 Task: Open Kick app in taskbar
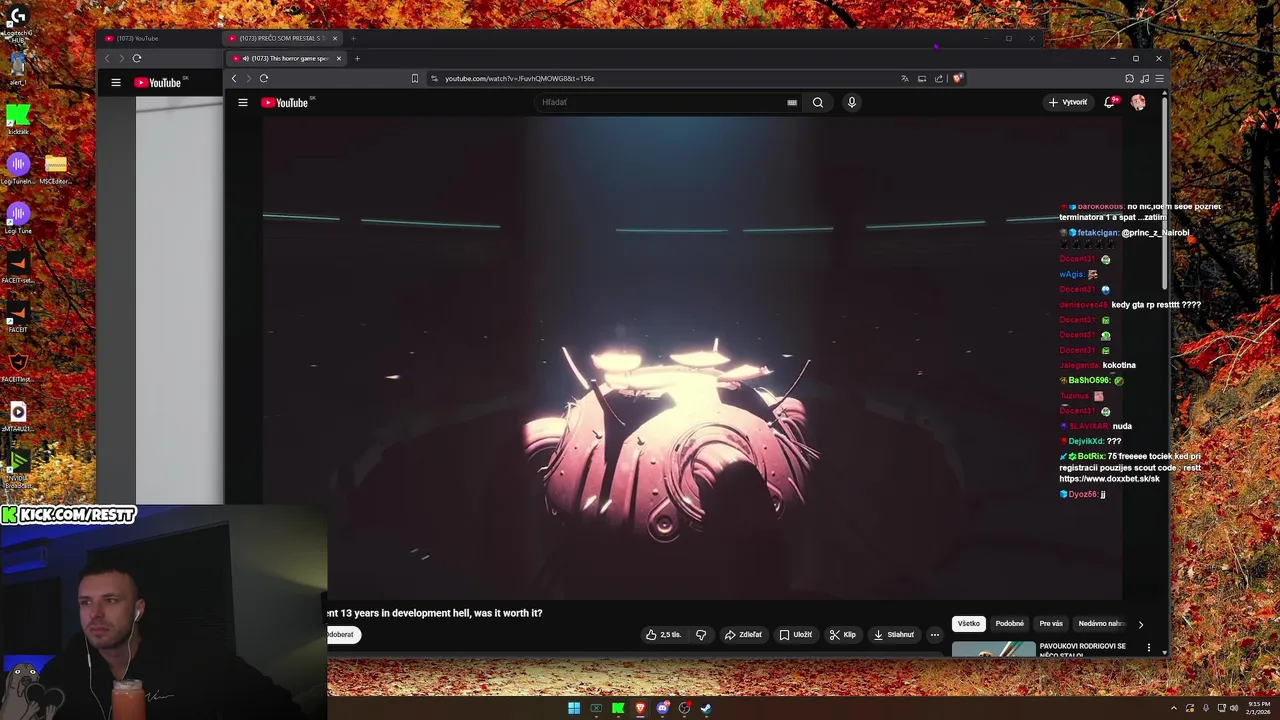coord(618,708)
